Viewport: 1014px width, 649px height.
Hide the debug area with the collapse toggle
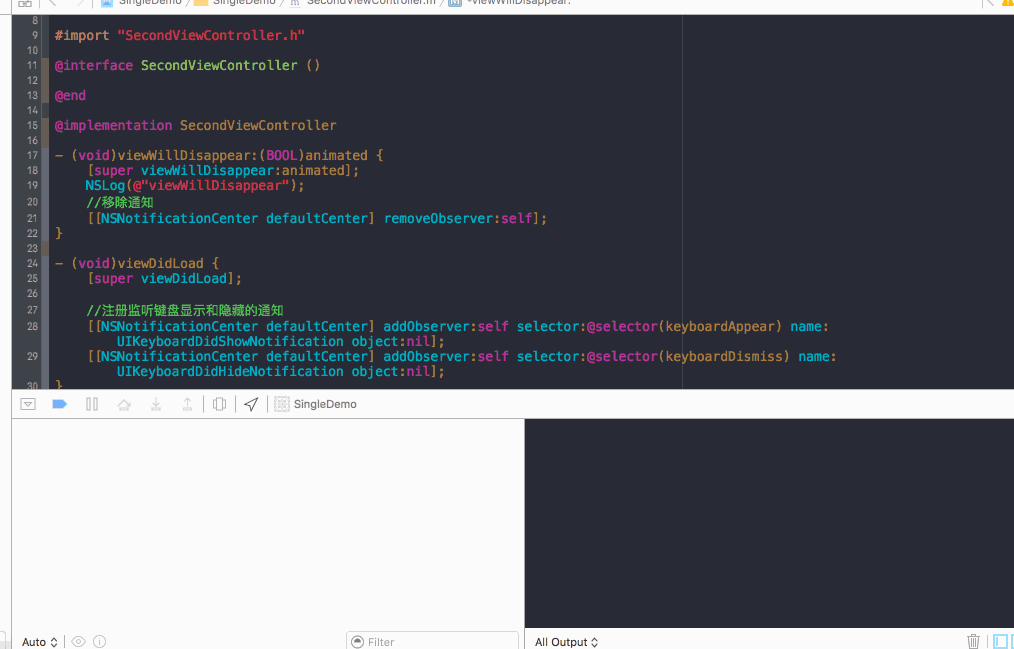coord(28,404)
